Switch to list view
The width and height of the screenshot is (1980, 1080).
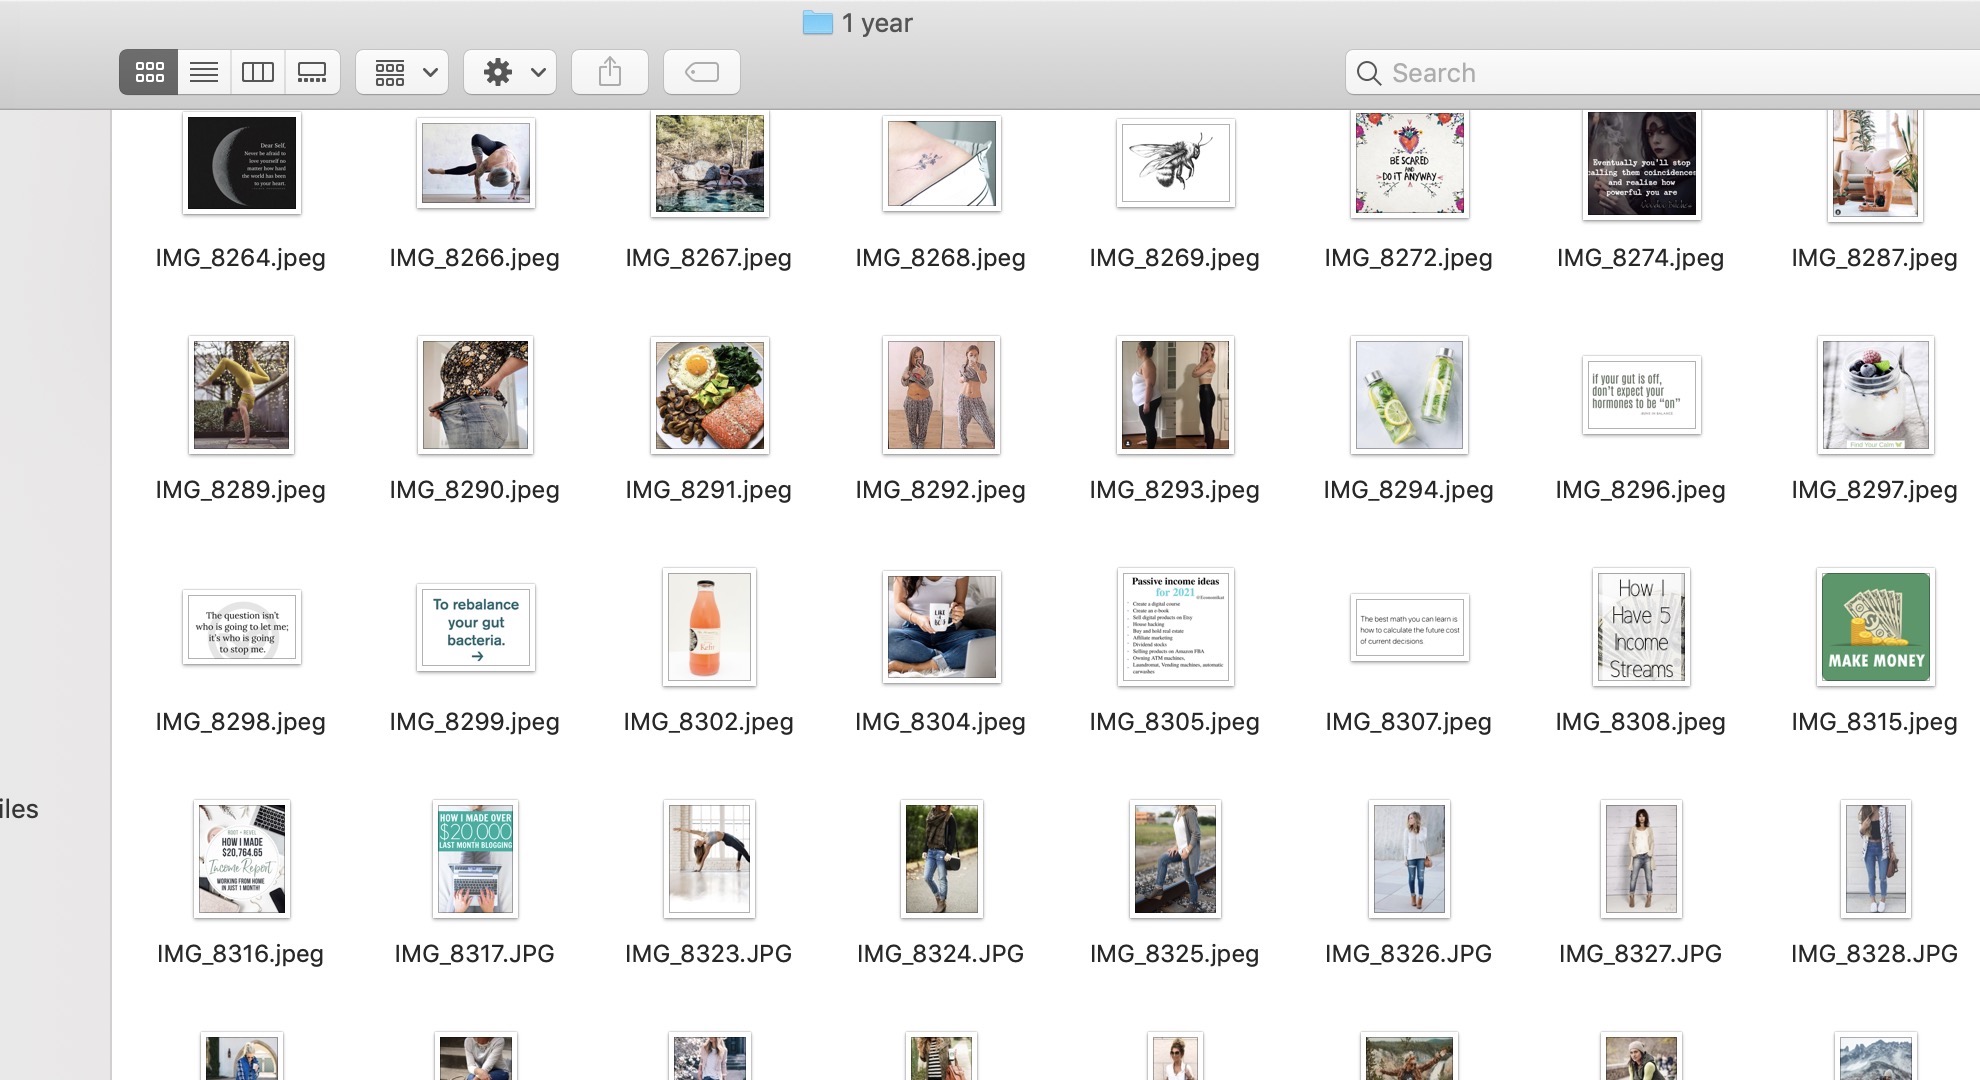[x=204, y=72]
